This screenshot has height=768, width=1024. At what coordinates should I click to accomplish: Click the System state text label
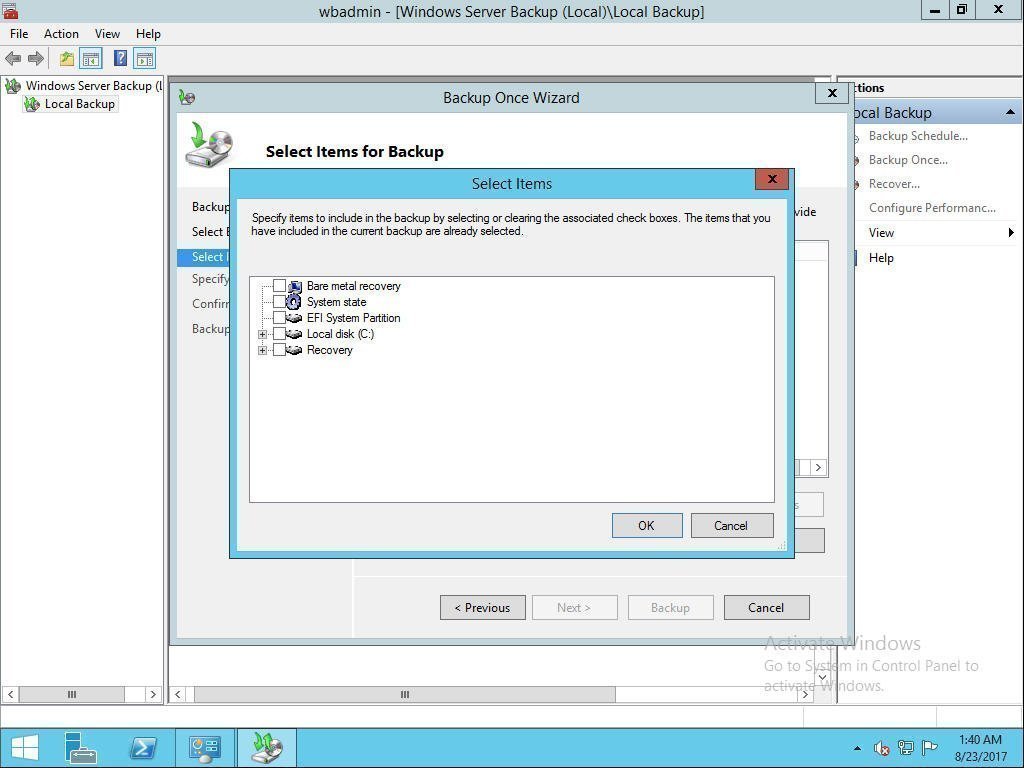click(336, 302)
